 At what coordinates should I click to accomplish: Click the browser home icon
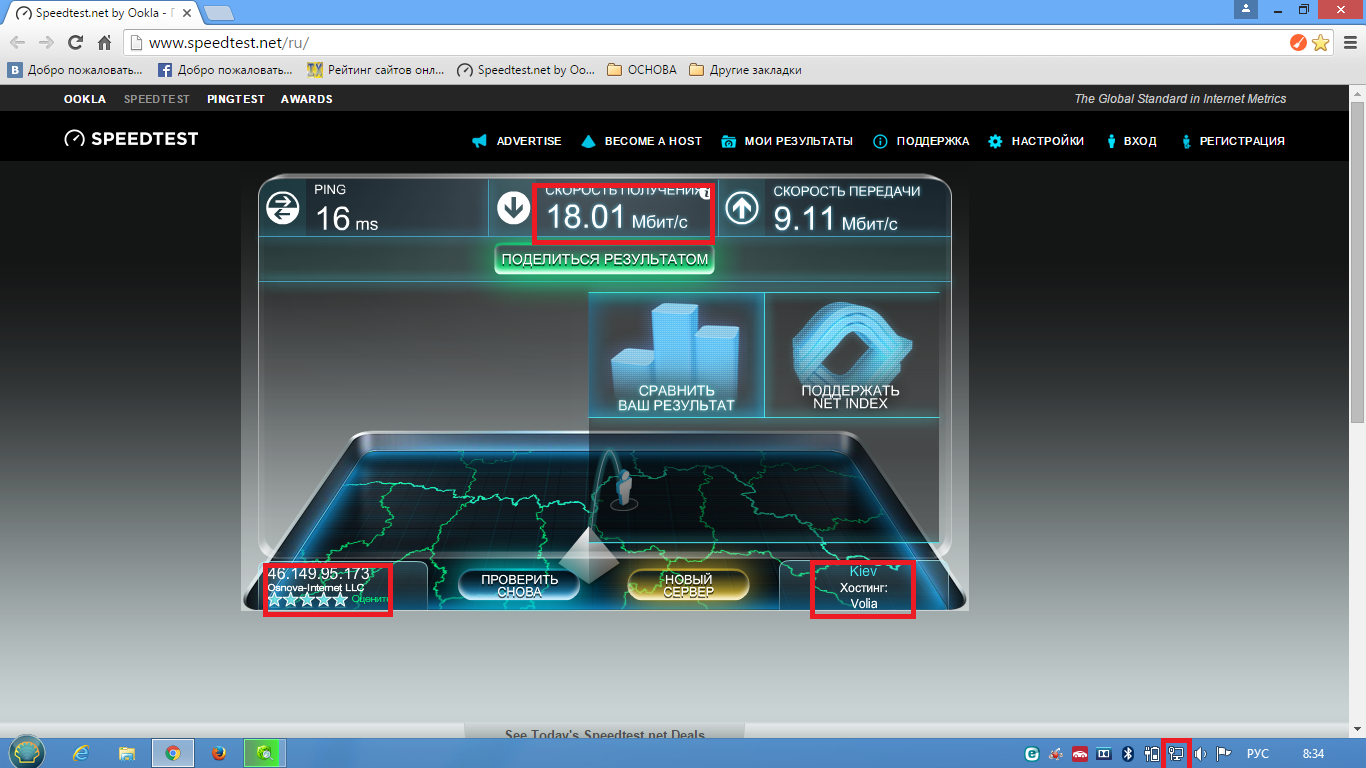pyautogui.click(x=104, y=43)
